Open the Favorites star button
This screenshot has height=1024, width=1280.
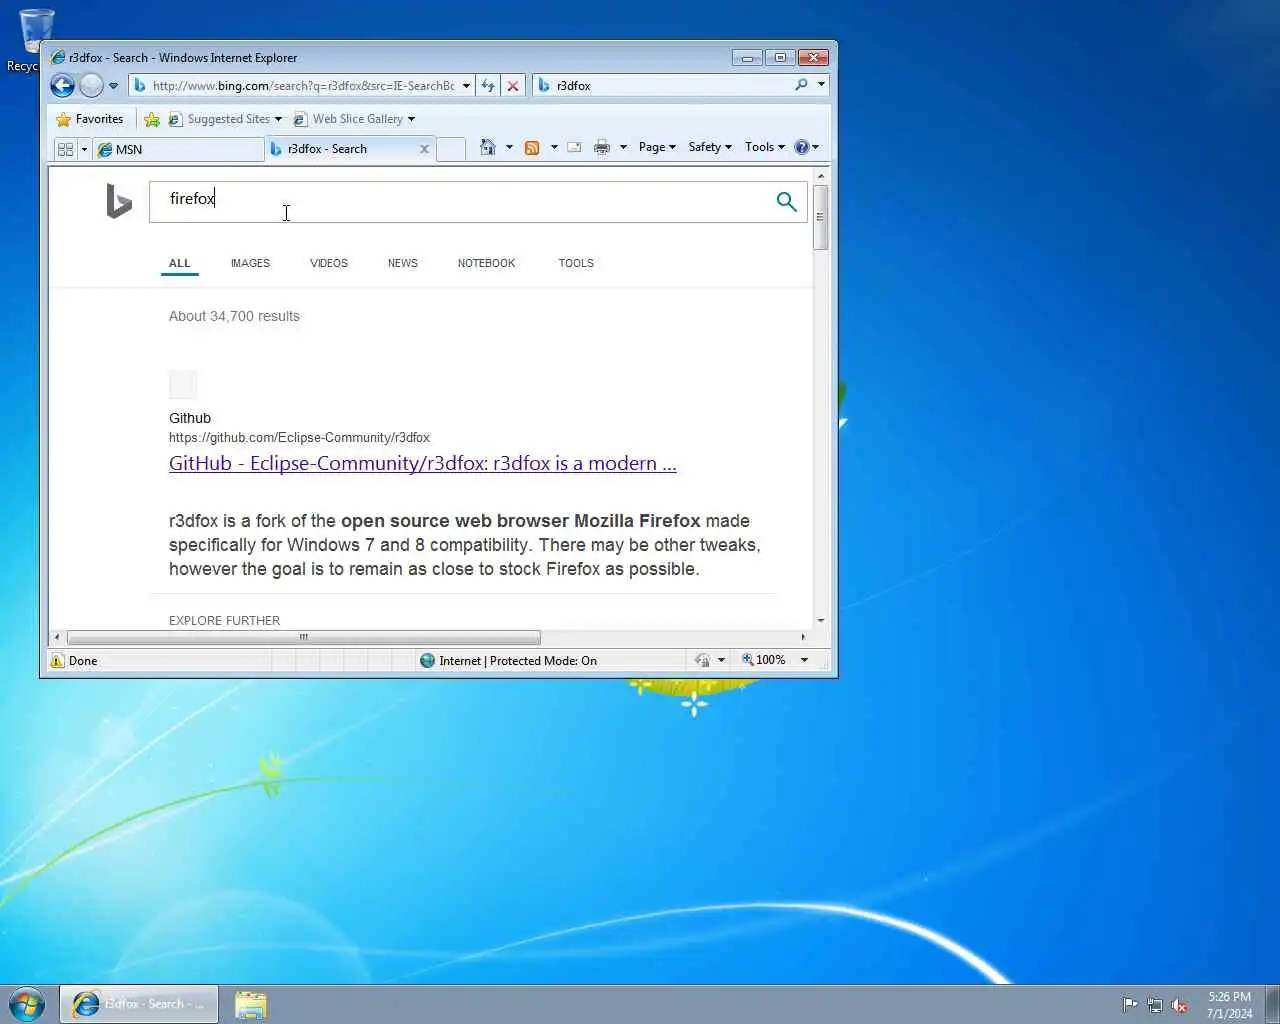tap(90, 119)
